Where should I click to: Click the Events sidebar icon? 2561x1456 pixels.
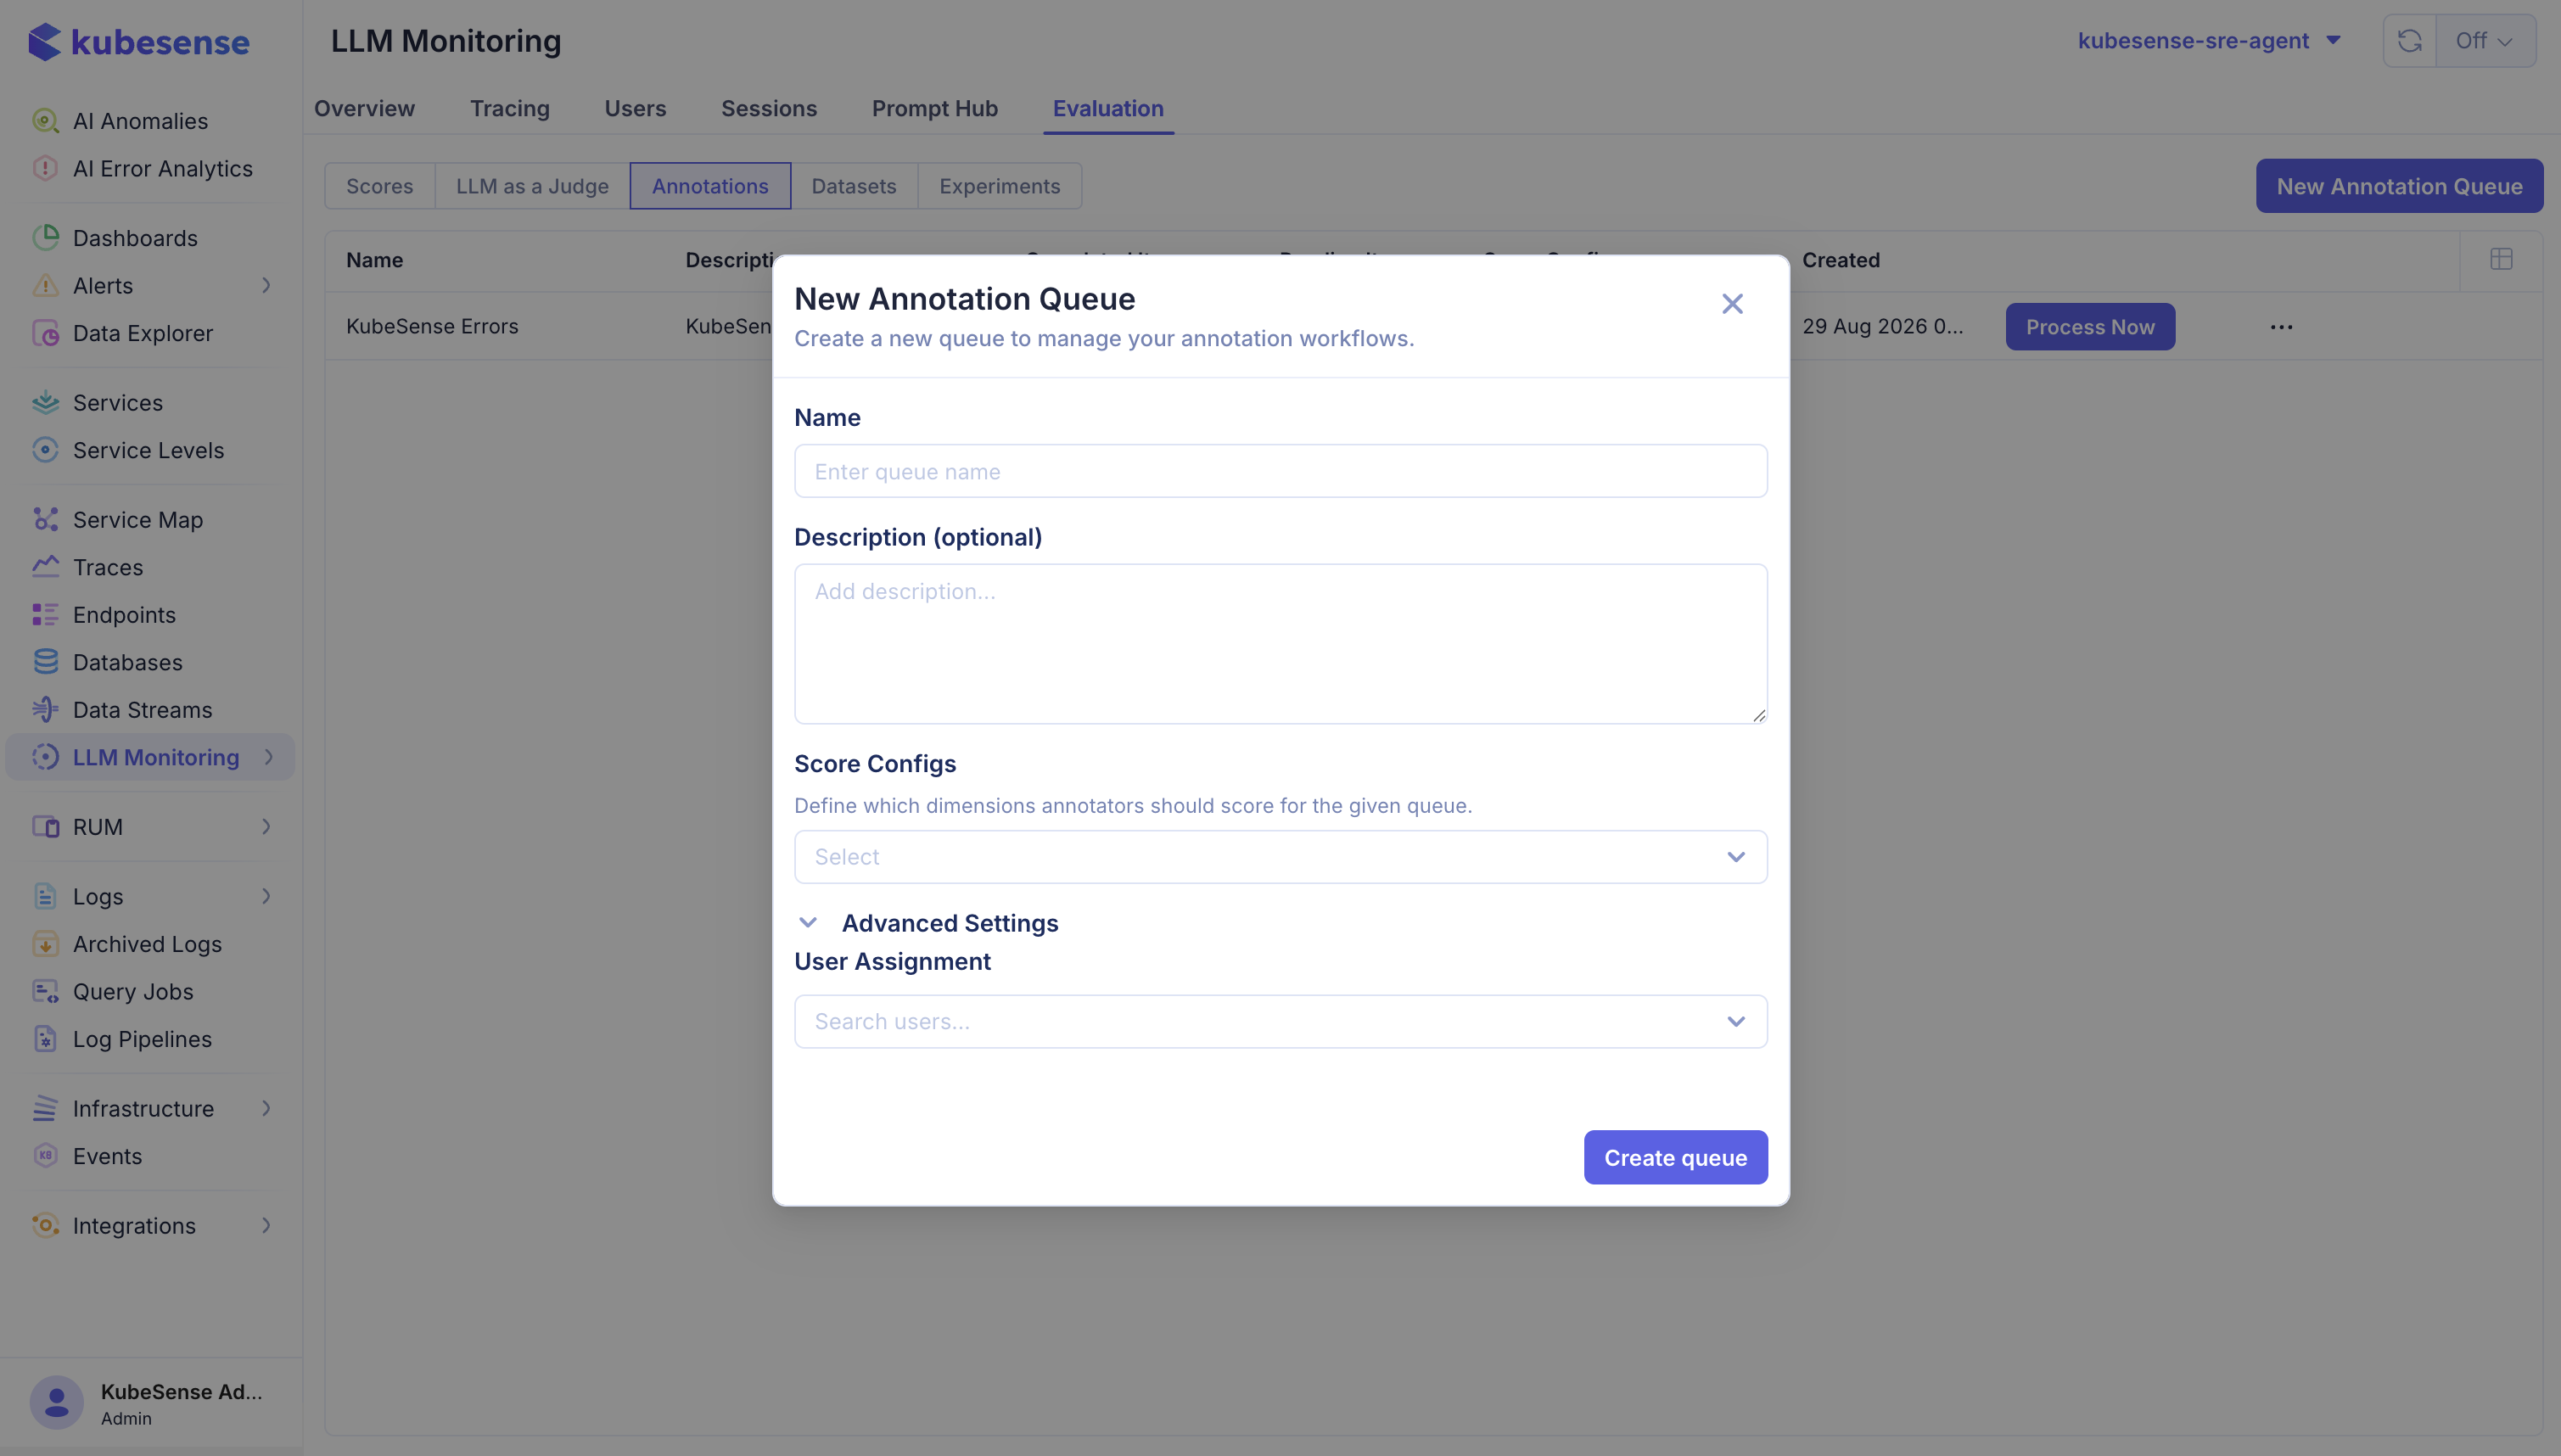(45, 1155)
